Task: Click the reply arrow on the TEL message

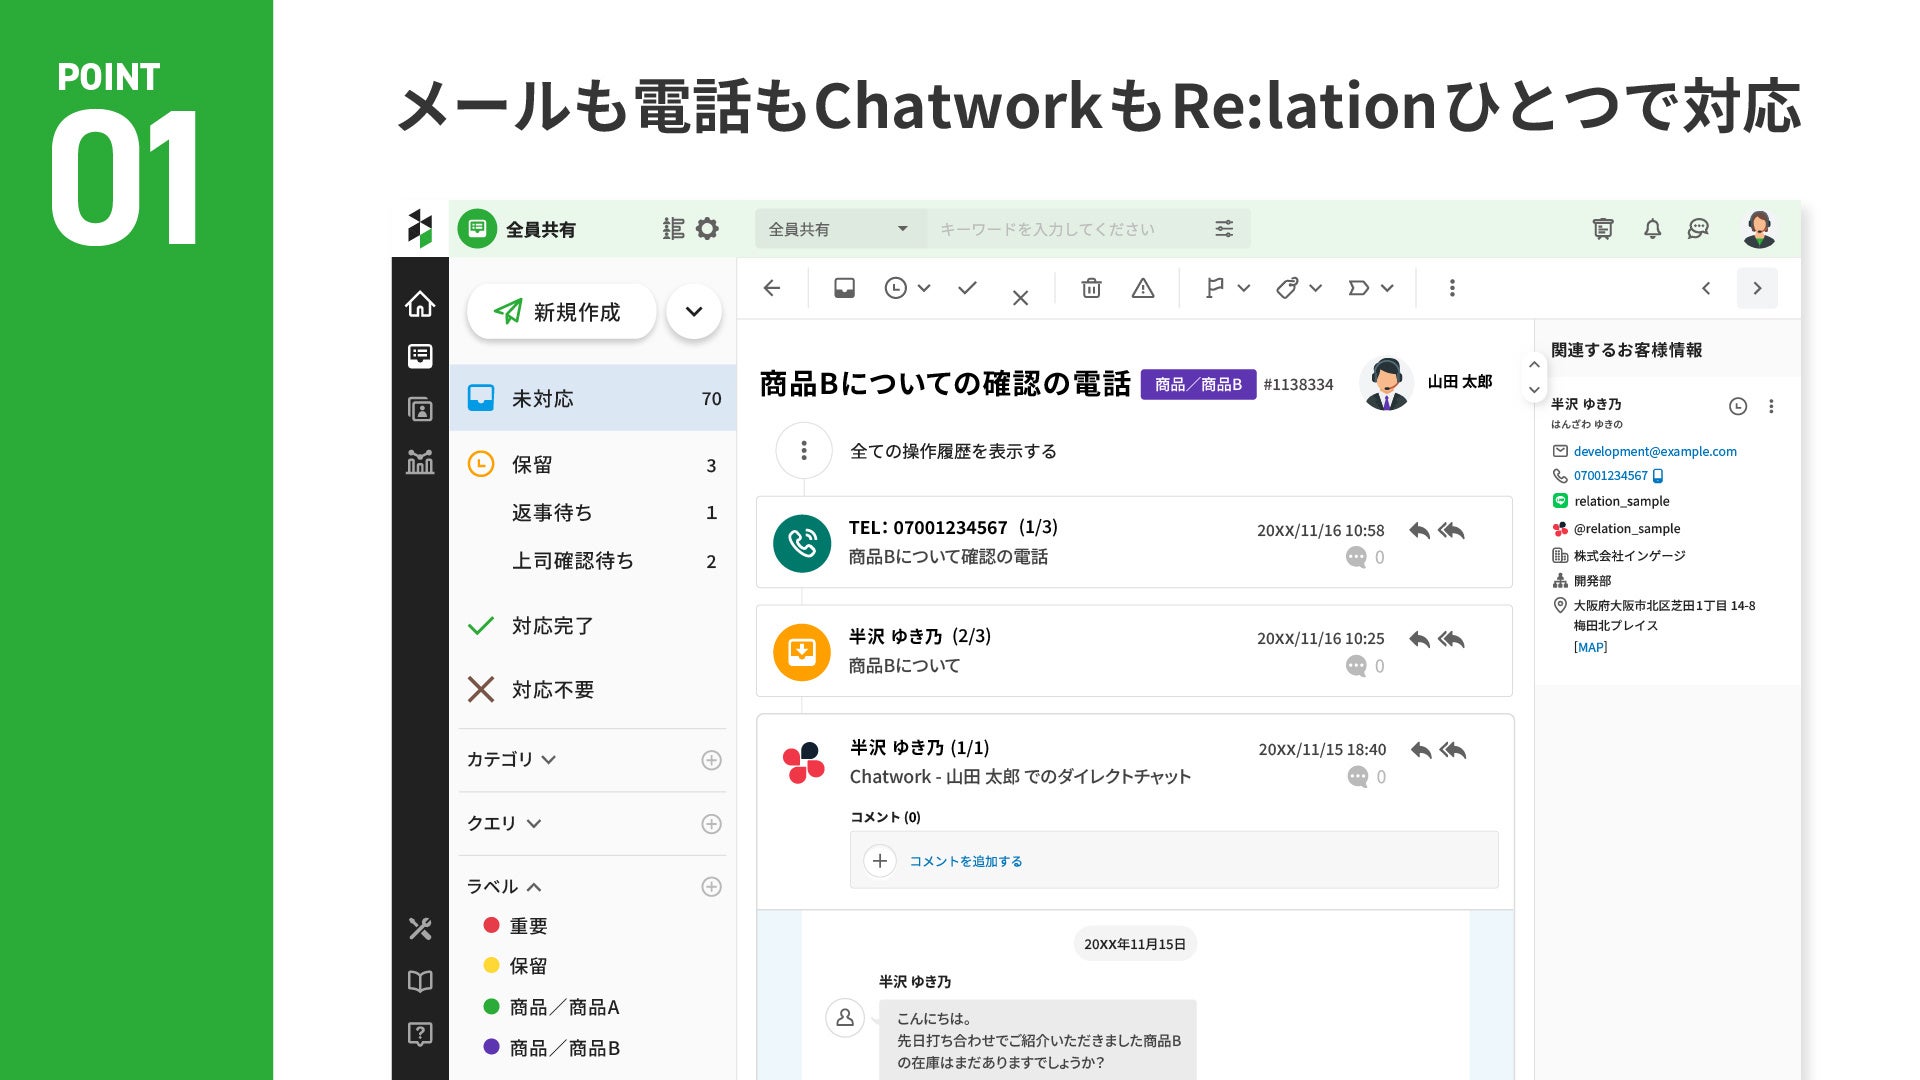Action: (x=1419, y=531)
